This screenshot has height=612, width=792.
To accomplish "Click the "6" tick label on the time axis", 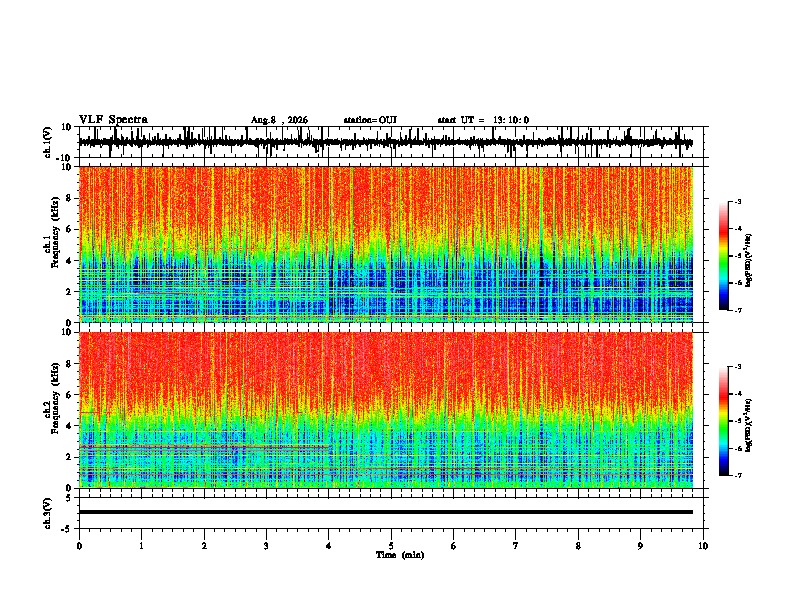I will click(454, 546).
